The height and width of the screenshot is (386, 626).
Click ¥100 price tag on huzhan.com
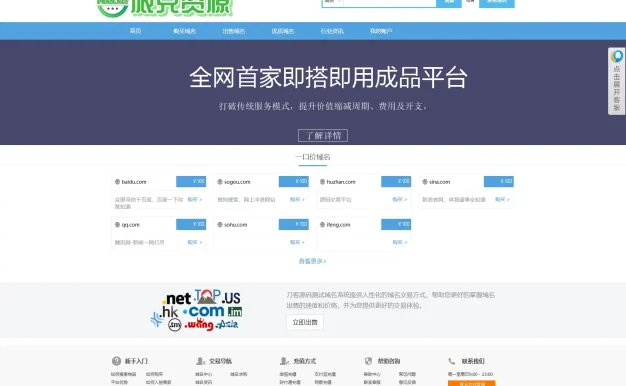[396, 181]
